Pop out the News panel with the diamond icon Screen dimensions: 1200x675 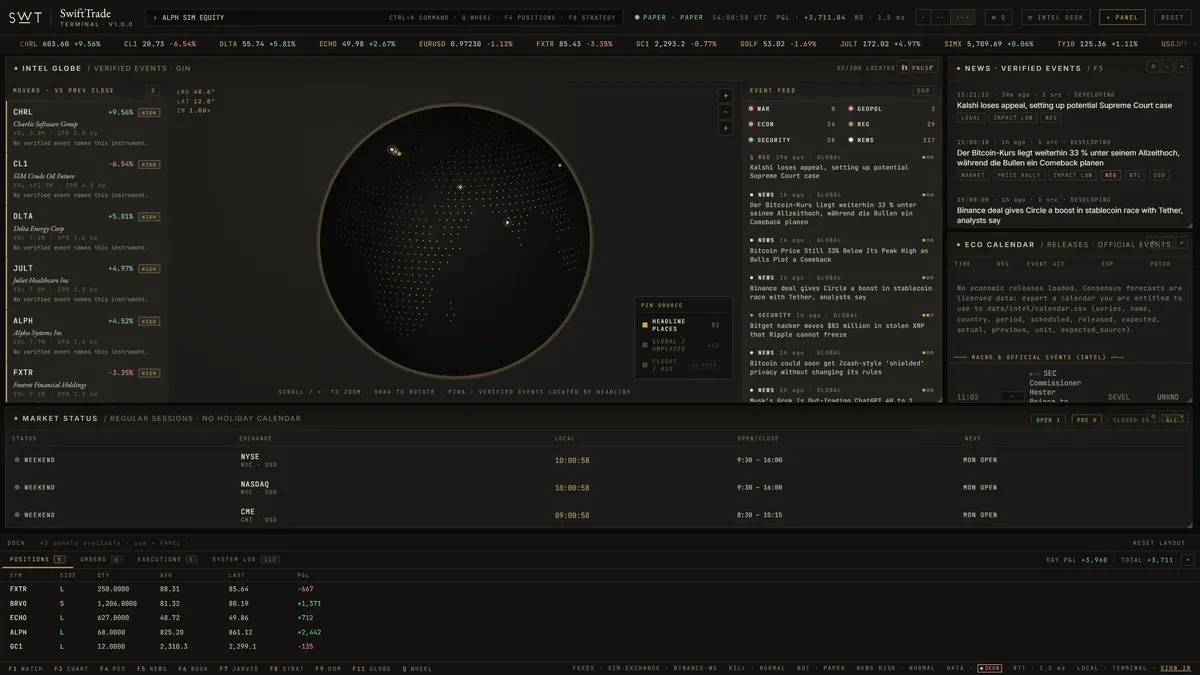pos(1153,66)
